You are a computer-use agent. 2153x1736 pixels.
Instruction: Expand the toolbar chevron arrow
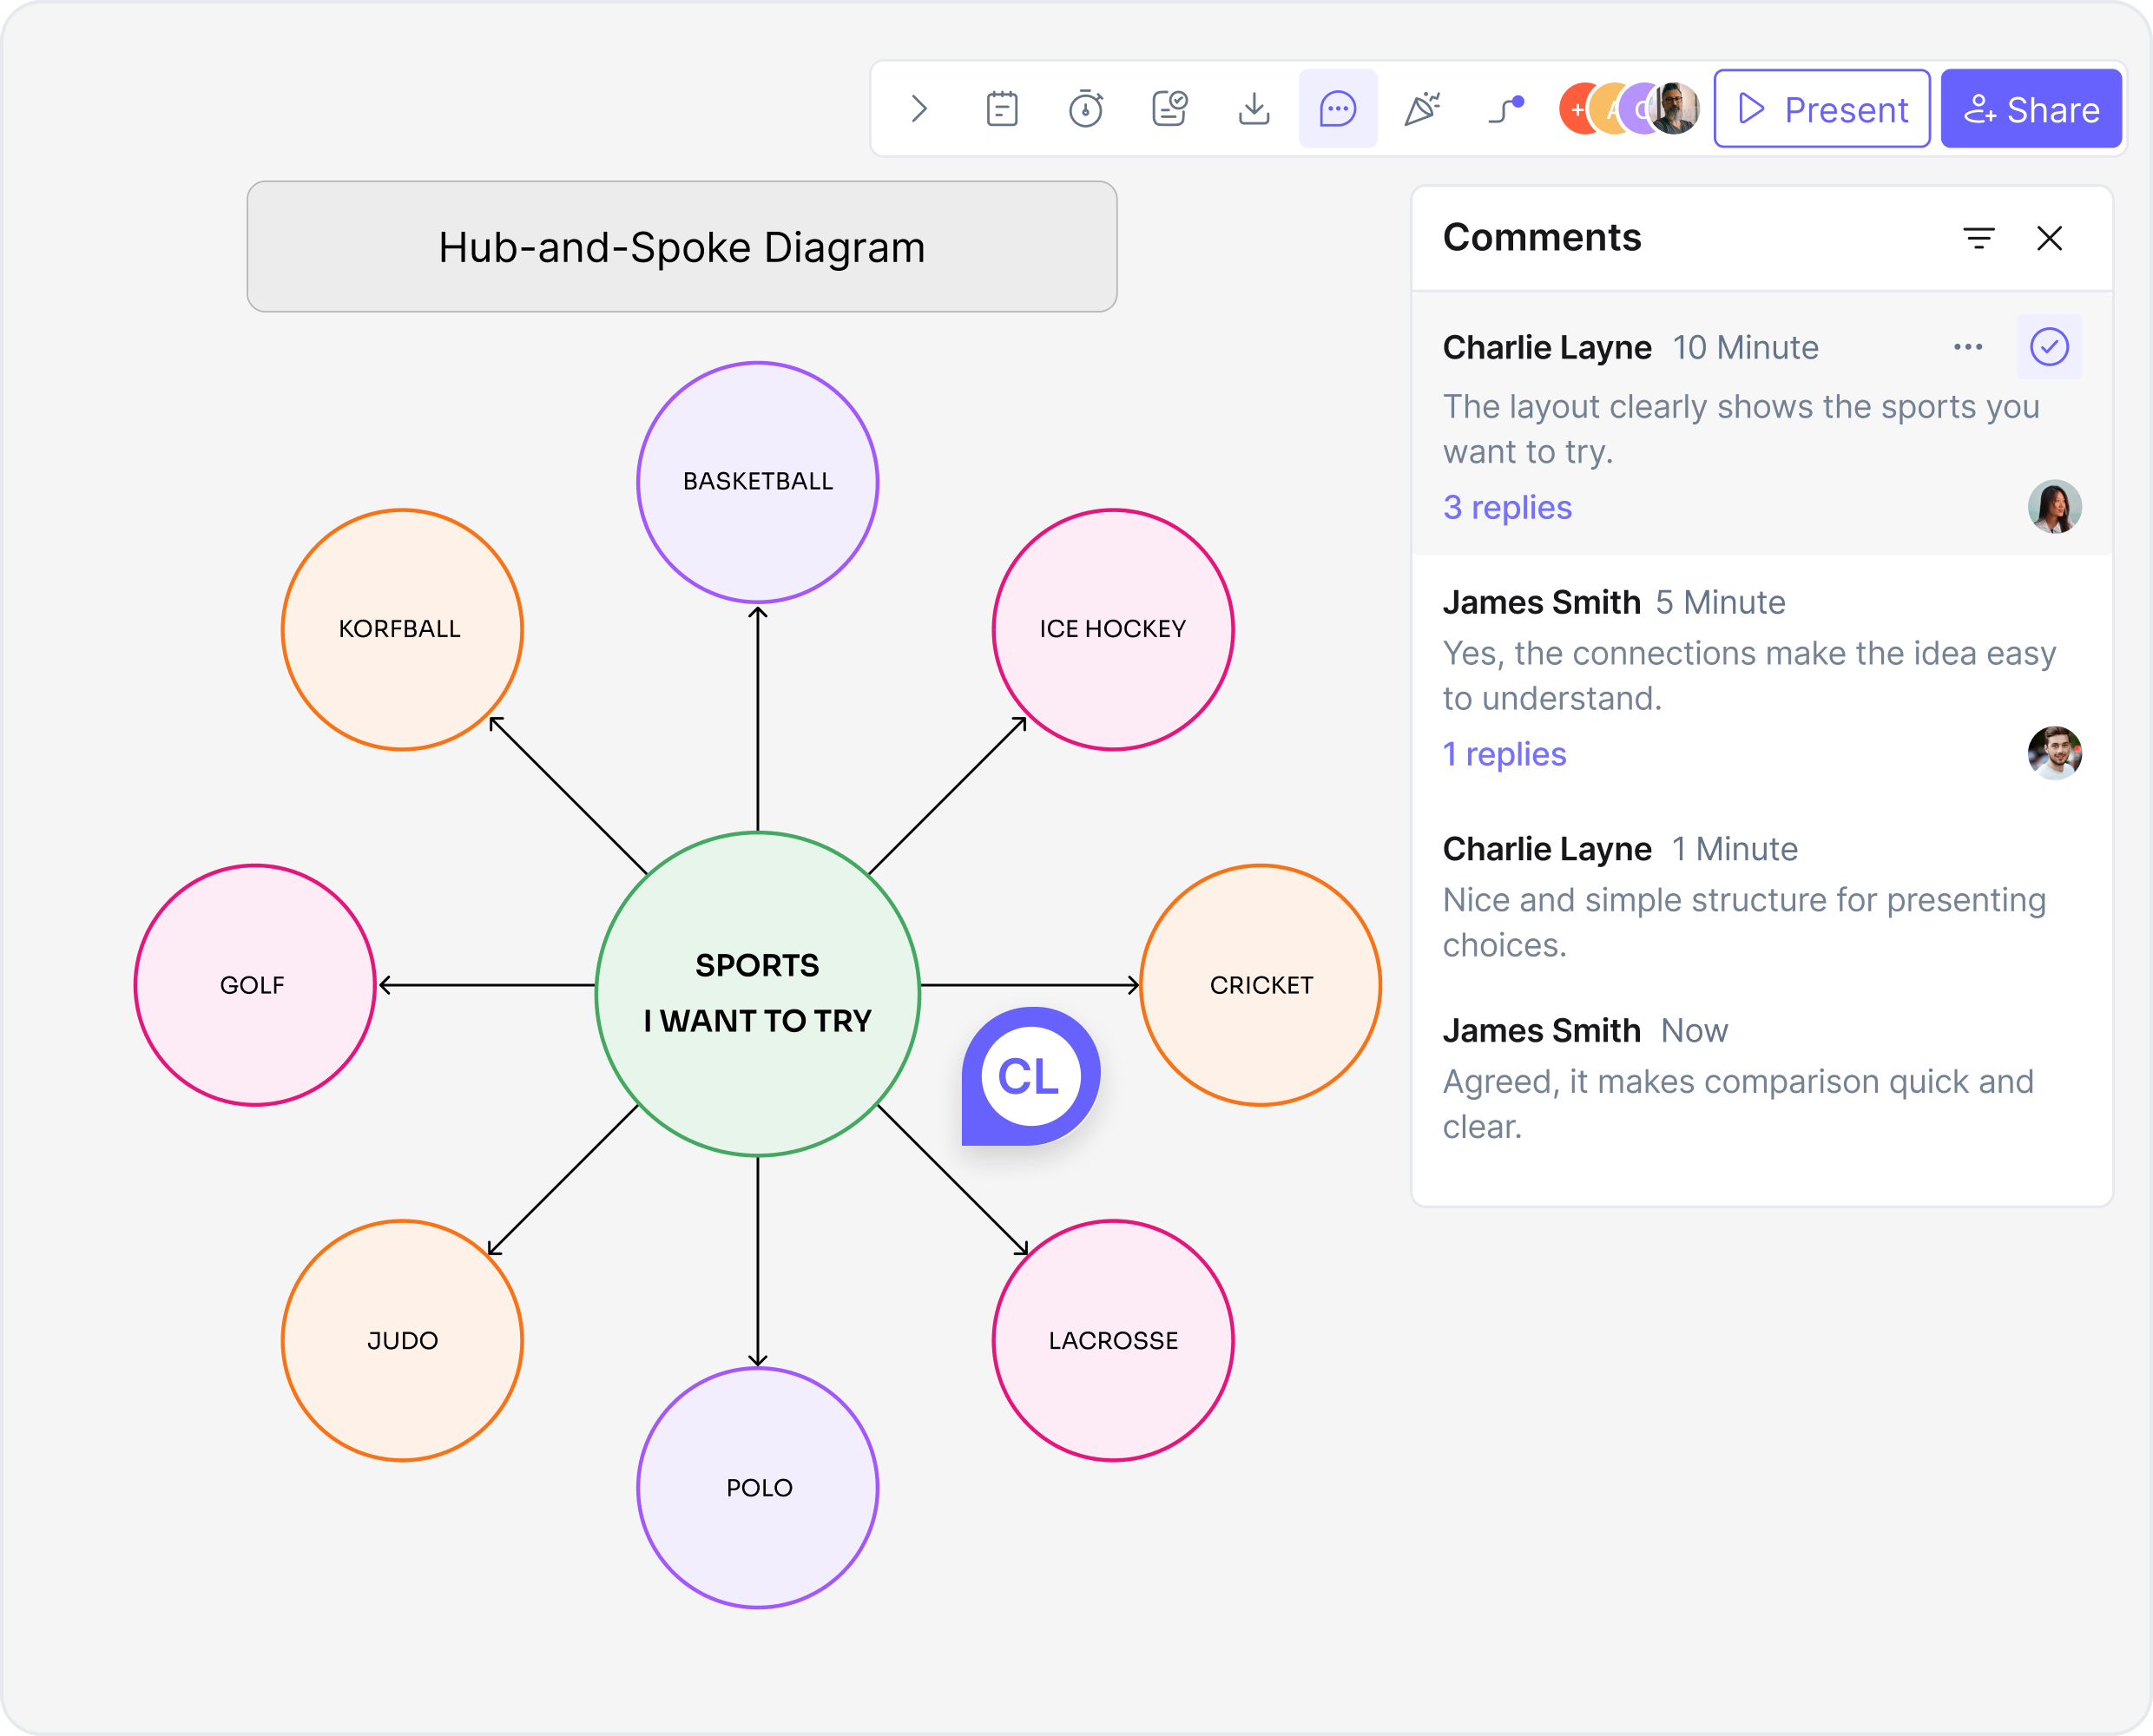pos(919,109)
